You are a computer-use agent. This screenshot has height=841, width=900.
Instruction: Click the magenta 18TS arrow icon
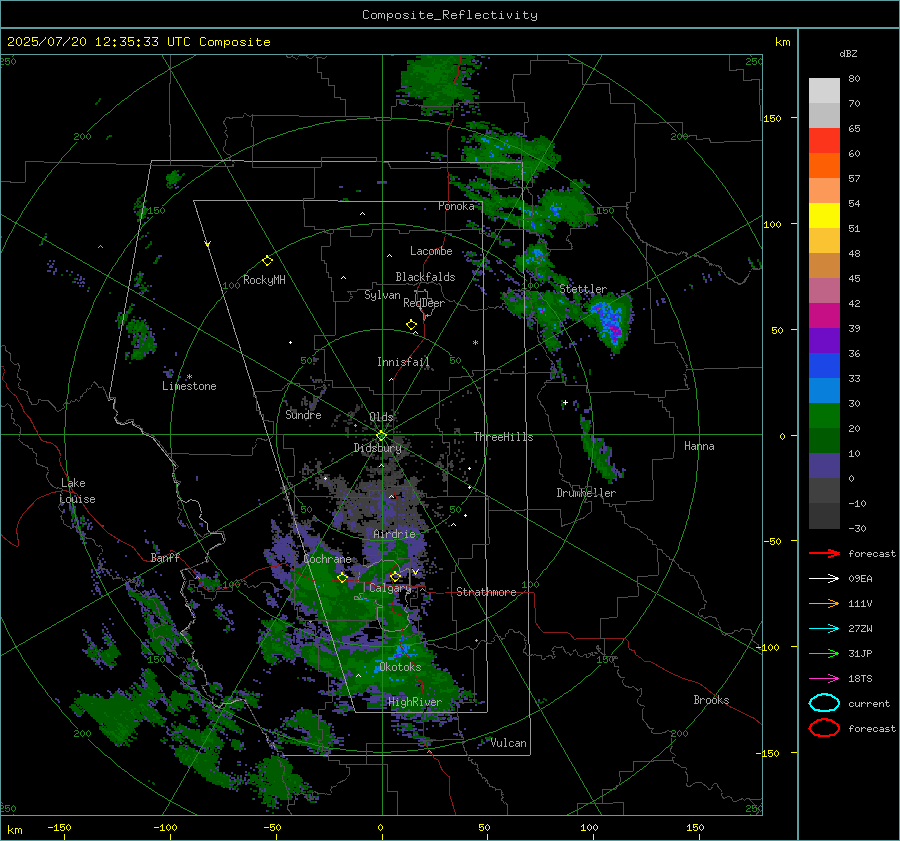coord(824,679)
